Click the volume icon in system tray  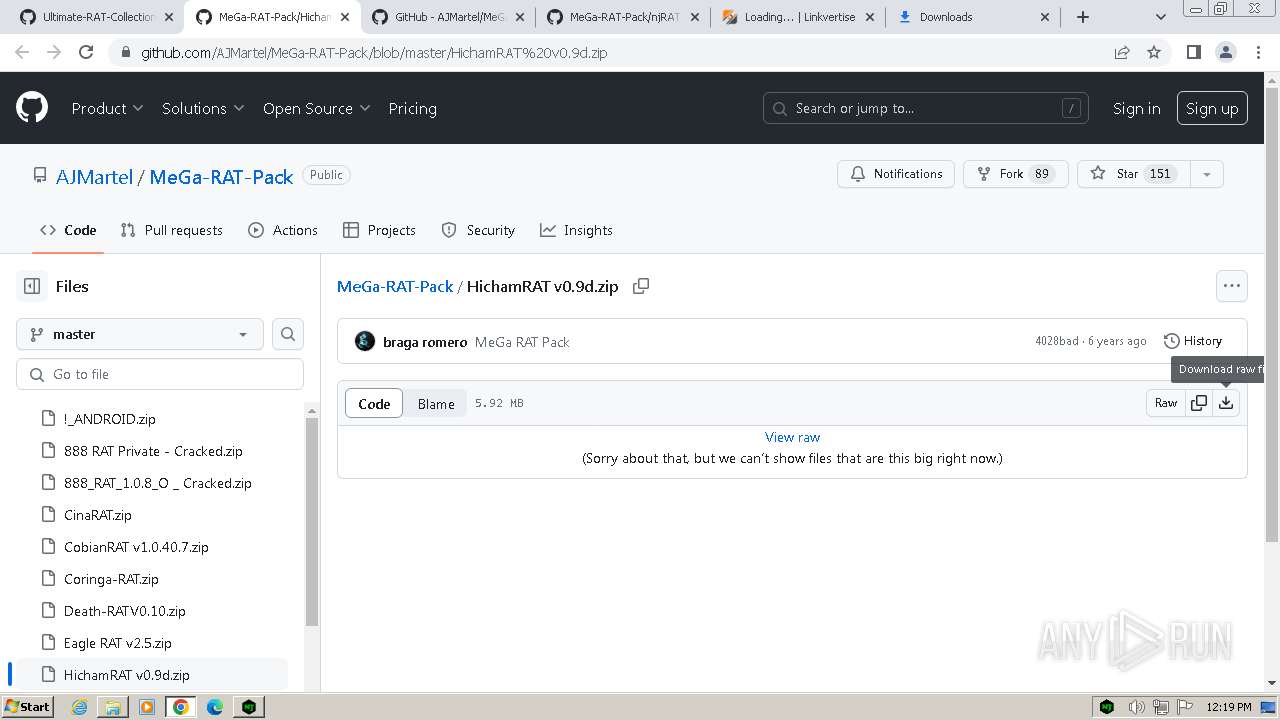[x=1138, y=707]
